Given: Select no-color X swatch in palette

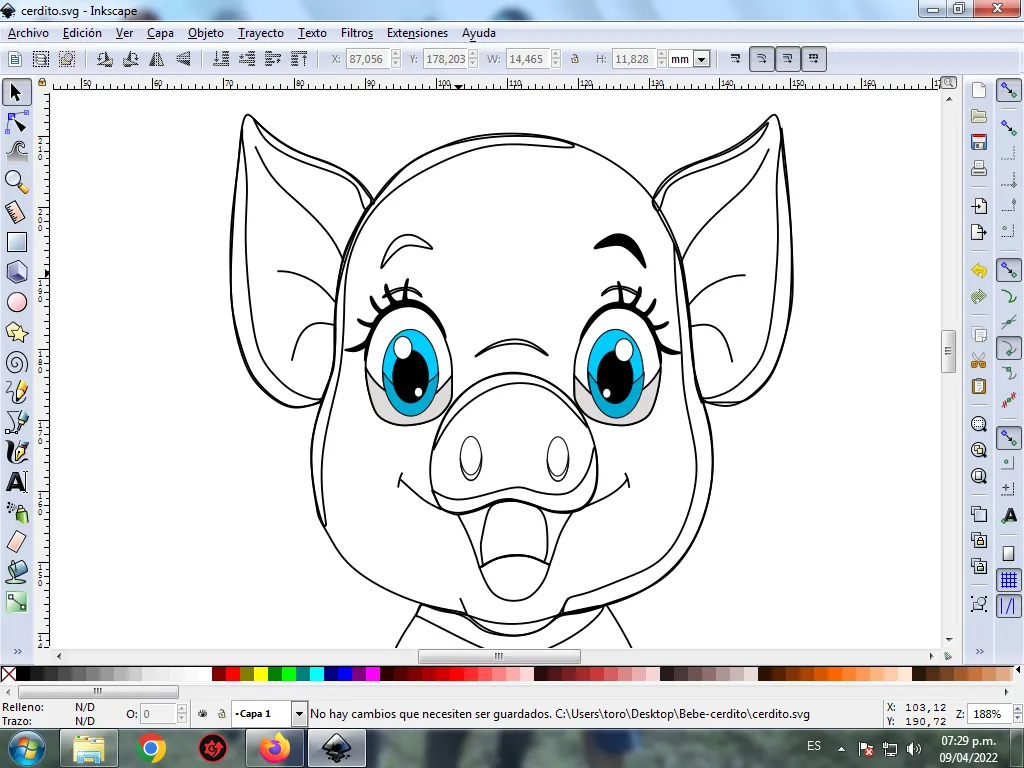Looking at the screenshot, I should pyautogui.click(x=8, y=674).
